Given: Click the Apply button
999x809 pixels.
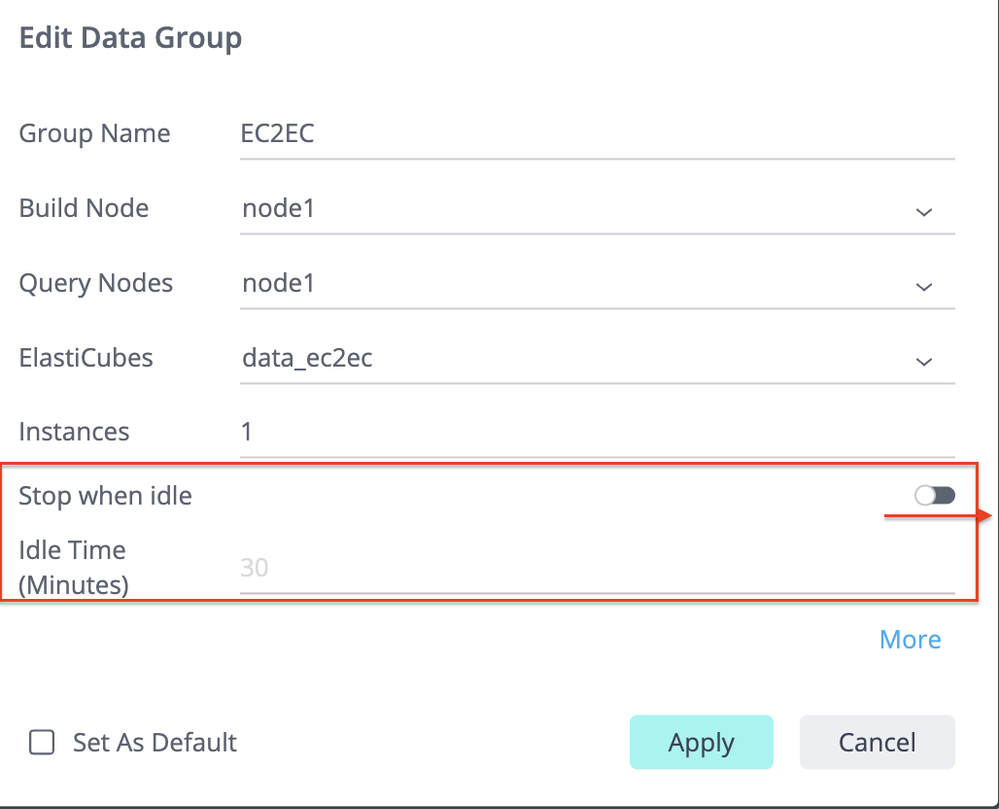Looking at the screenshot, I should (x=701, y=742).
